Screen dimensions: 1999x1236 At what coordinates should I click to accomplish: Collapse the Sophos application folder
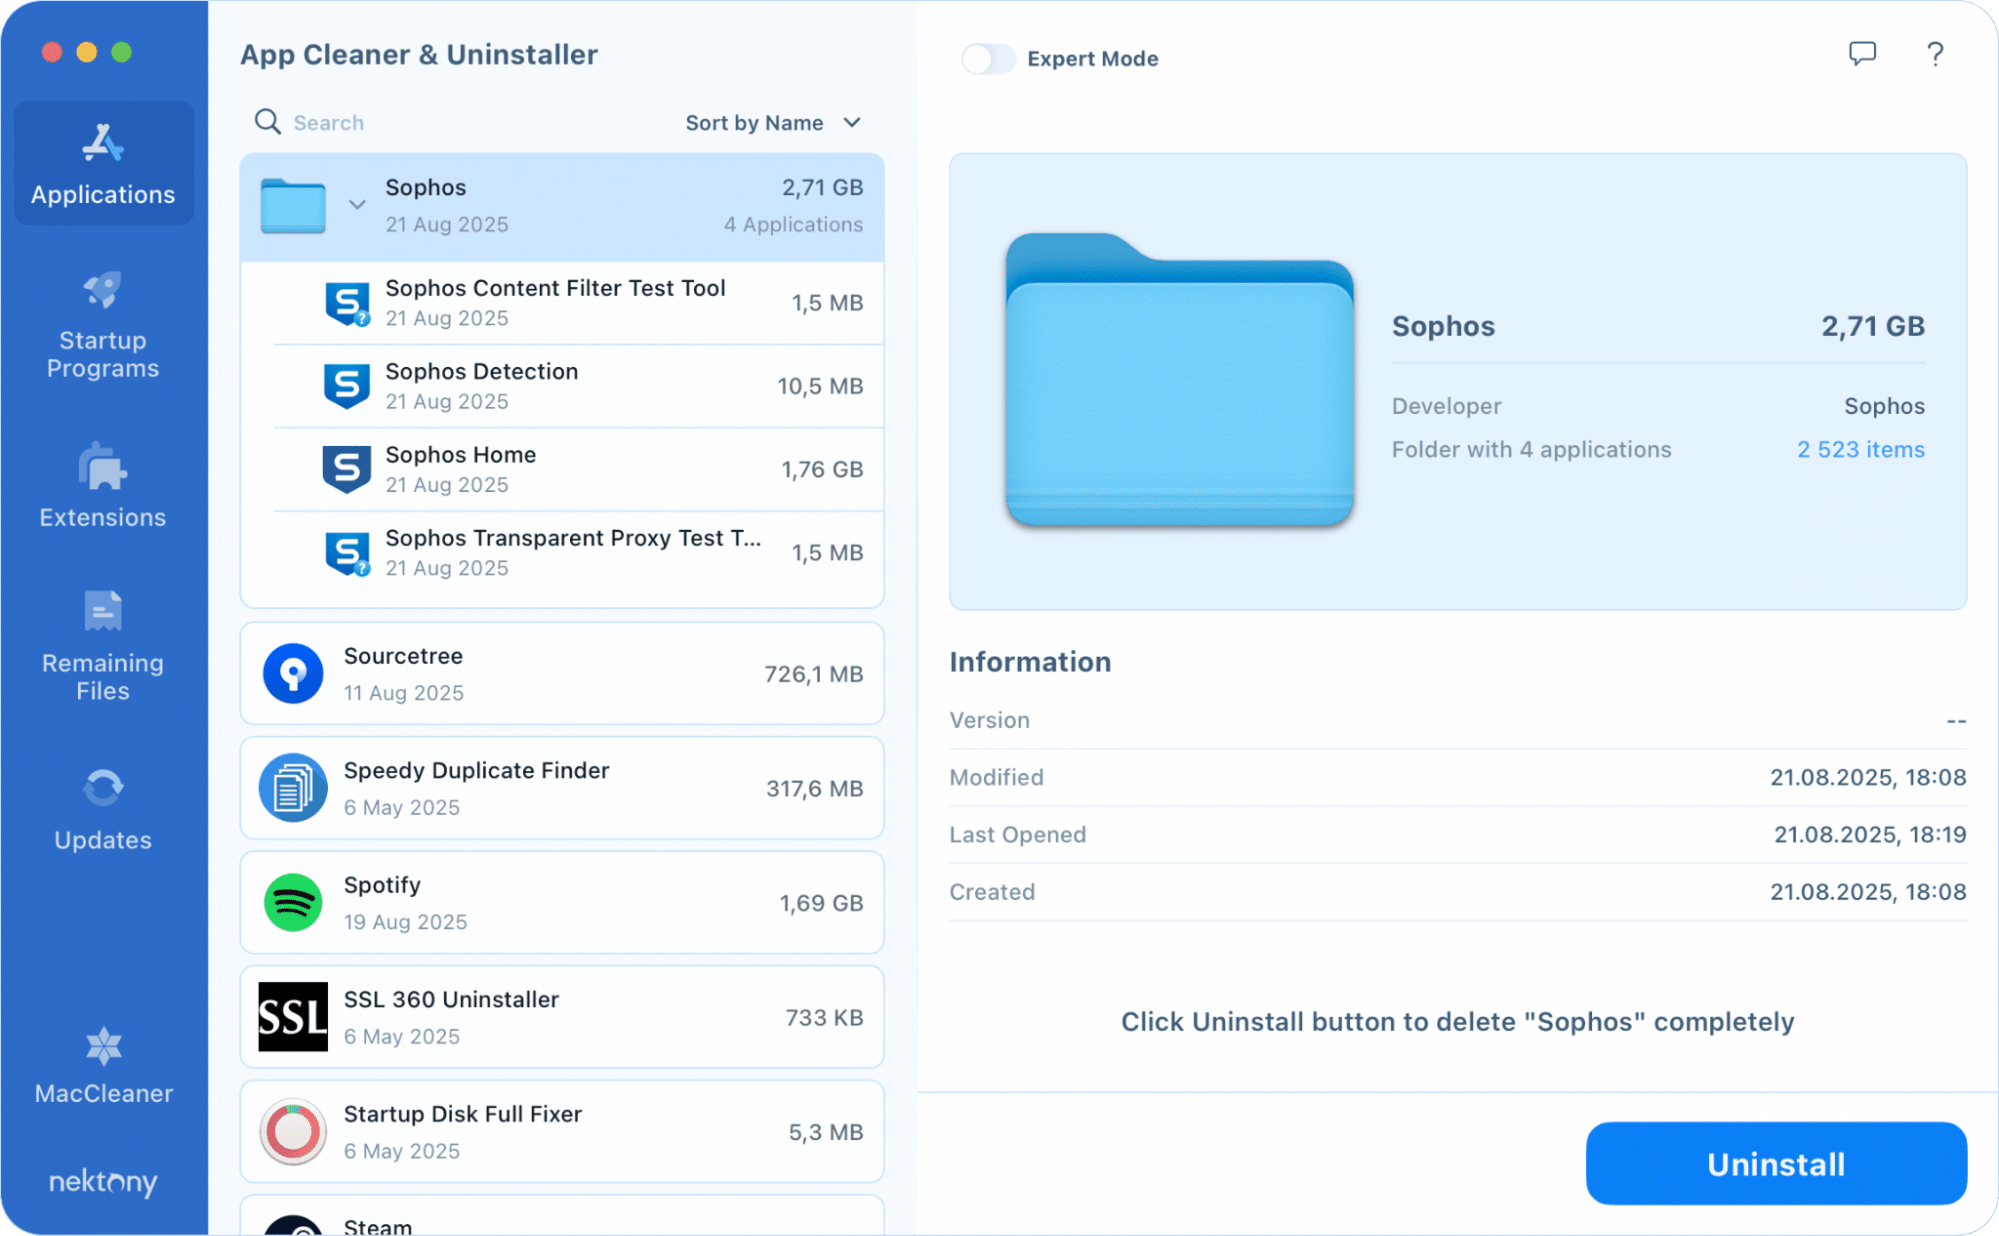(x=357, y=204)
